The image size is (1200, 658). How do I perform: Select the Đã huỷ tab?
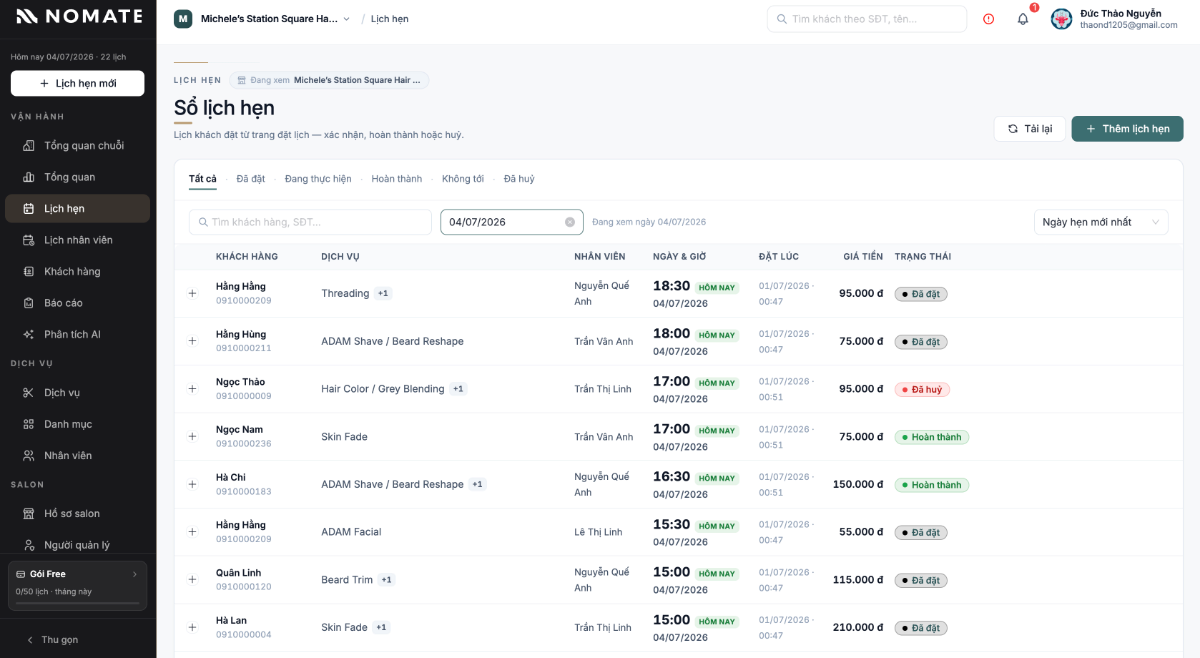coord(519,179)
